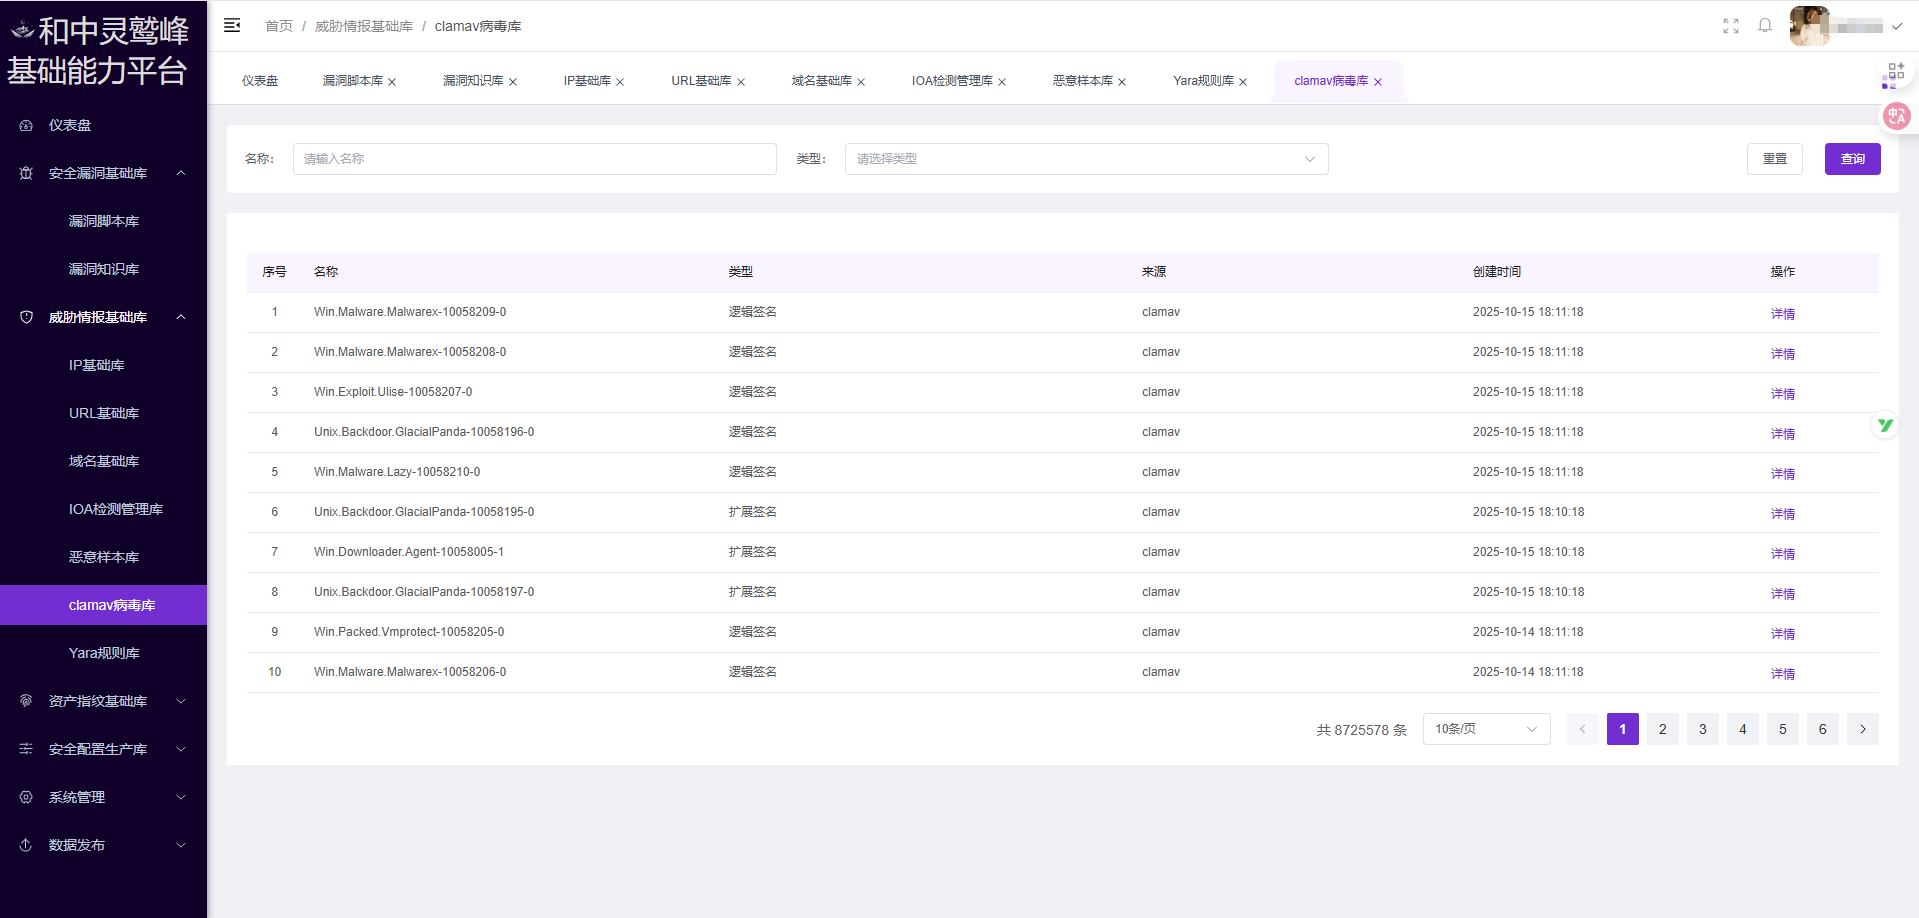Select 恶意样本库 in the sidebar

point(104,557)
